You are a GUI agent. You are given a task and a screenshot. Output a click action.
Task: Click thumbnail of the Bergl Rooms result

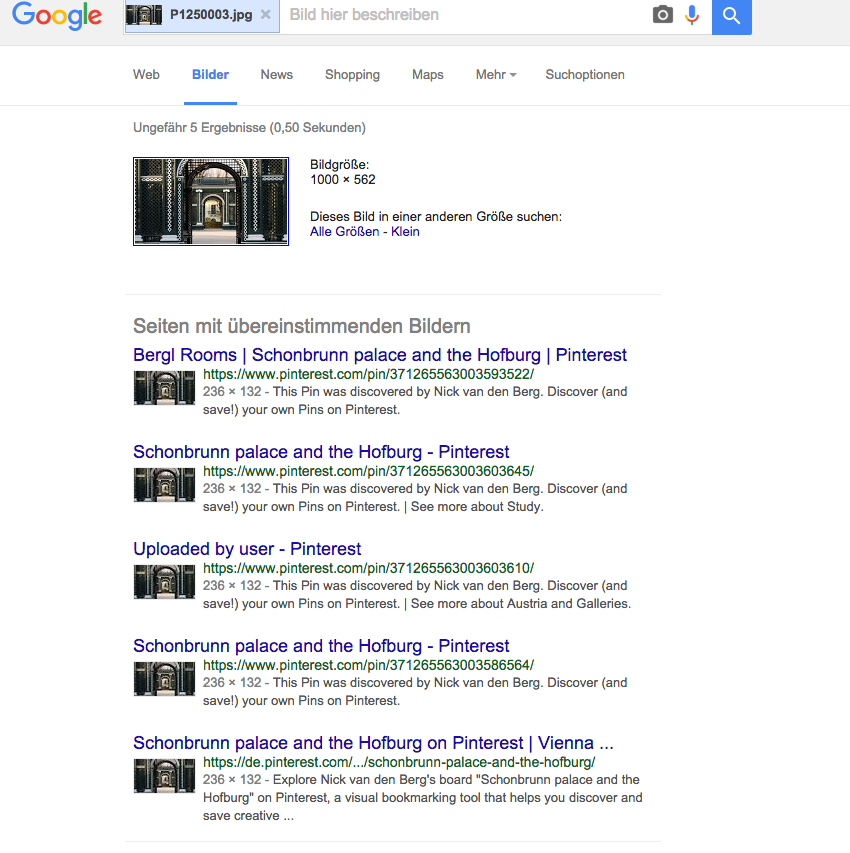(x=164, y=387)
